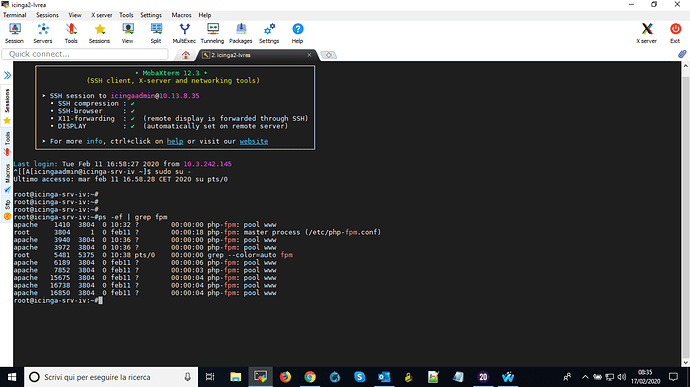Click the Sessions star icon
Image resolution: width=690 pixels, height=387 pixels.
pos(99,33)
